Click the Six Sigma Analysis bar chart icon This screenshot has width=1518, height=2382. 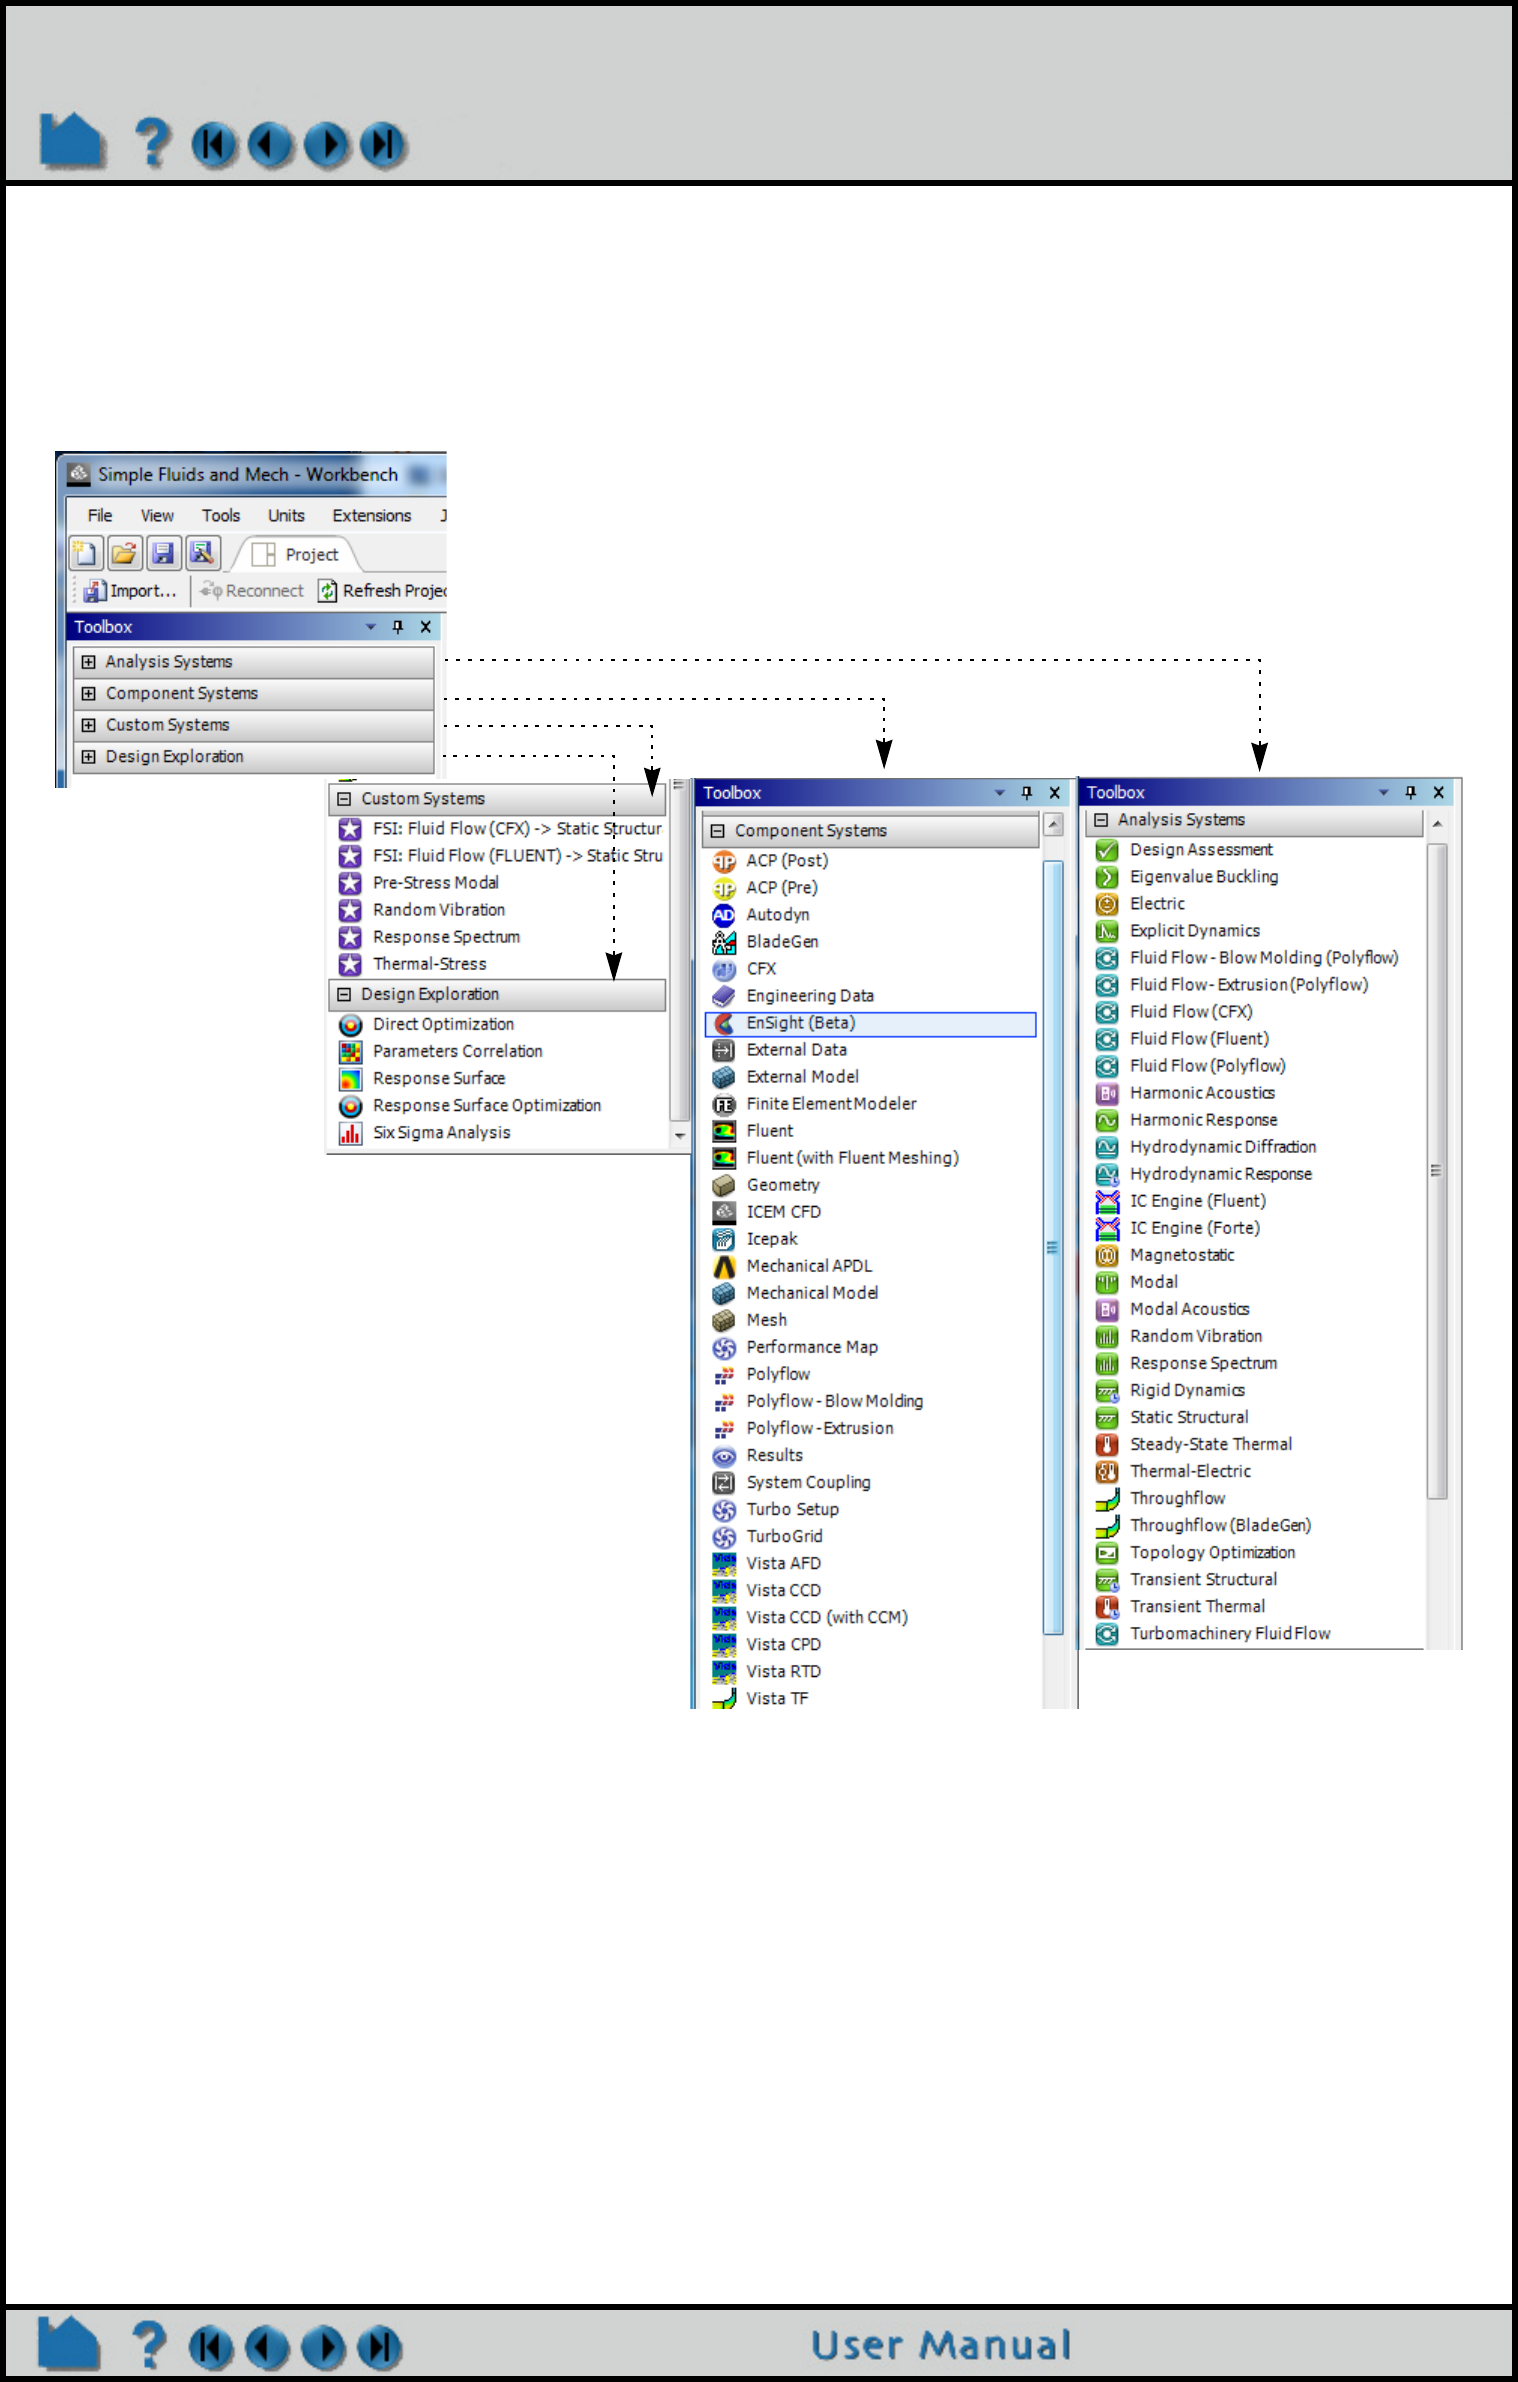click(350, 1133)
